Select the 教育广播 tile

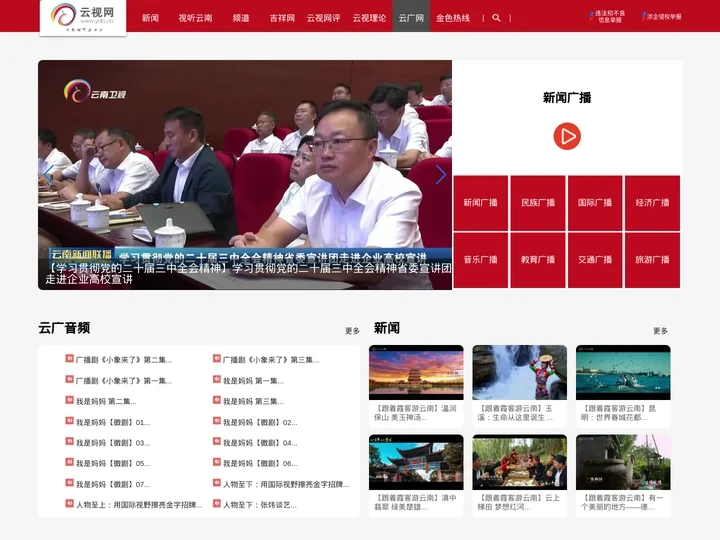tap(538, 260)
